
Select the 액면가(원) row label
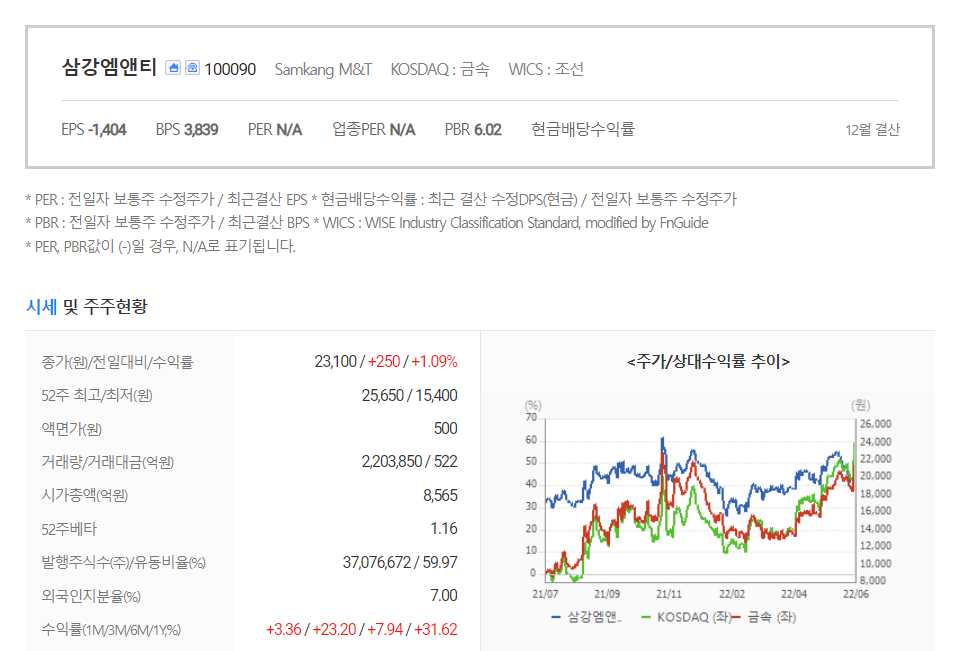[71, 429]
